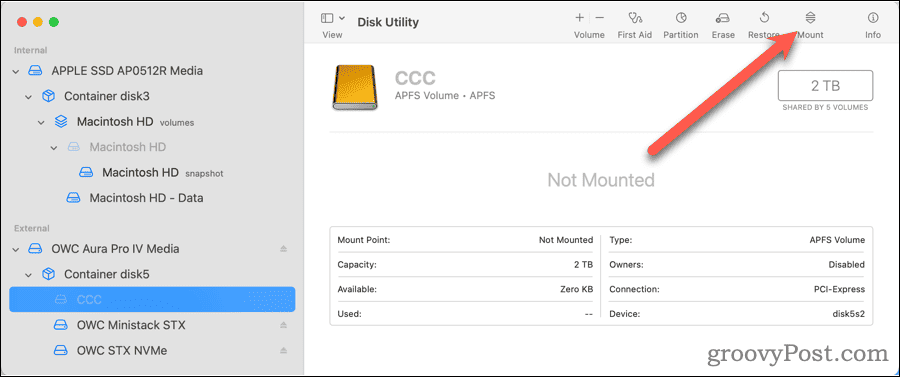900x377 pixels.
Task: Select Macintosh HD - Data volume
Action: tap(146, 197)
